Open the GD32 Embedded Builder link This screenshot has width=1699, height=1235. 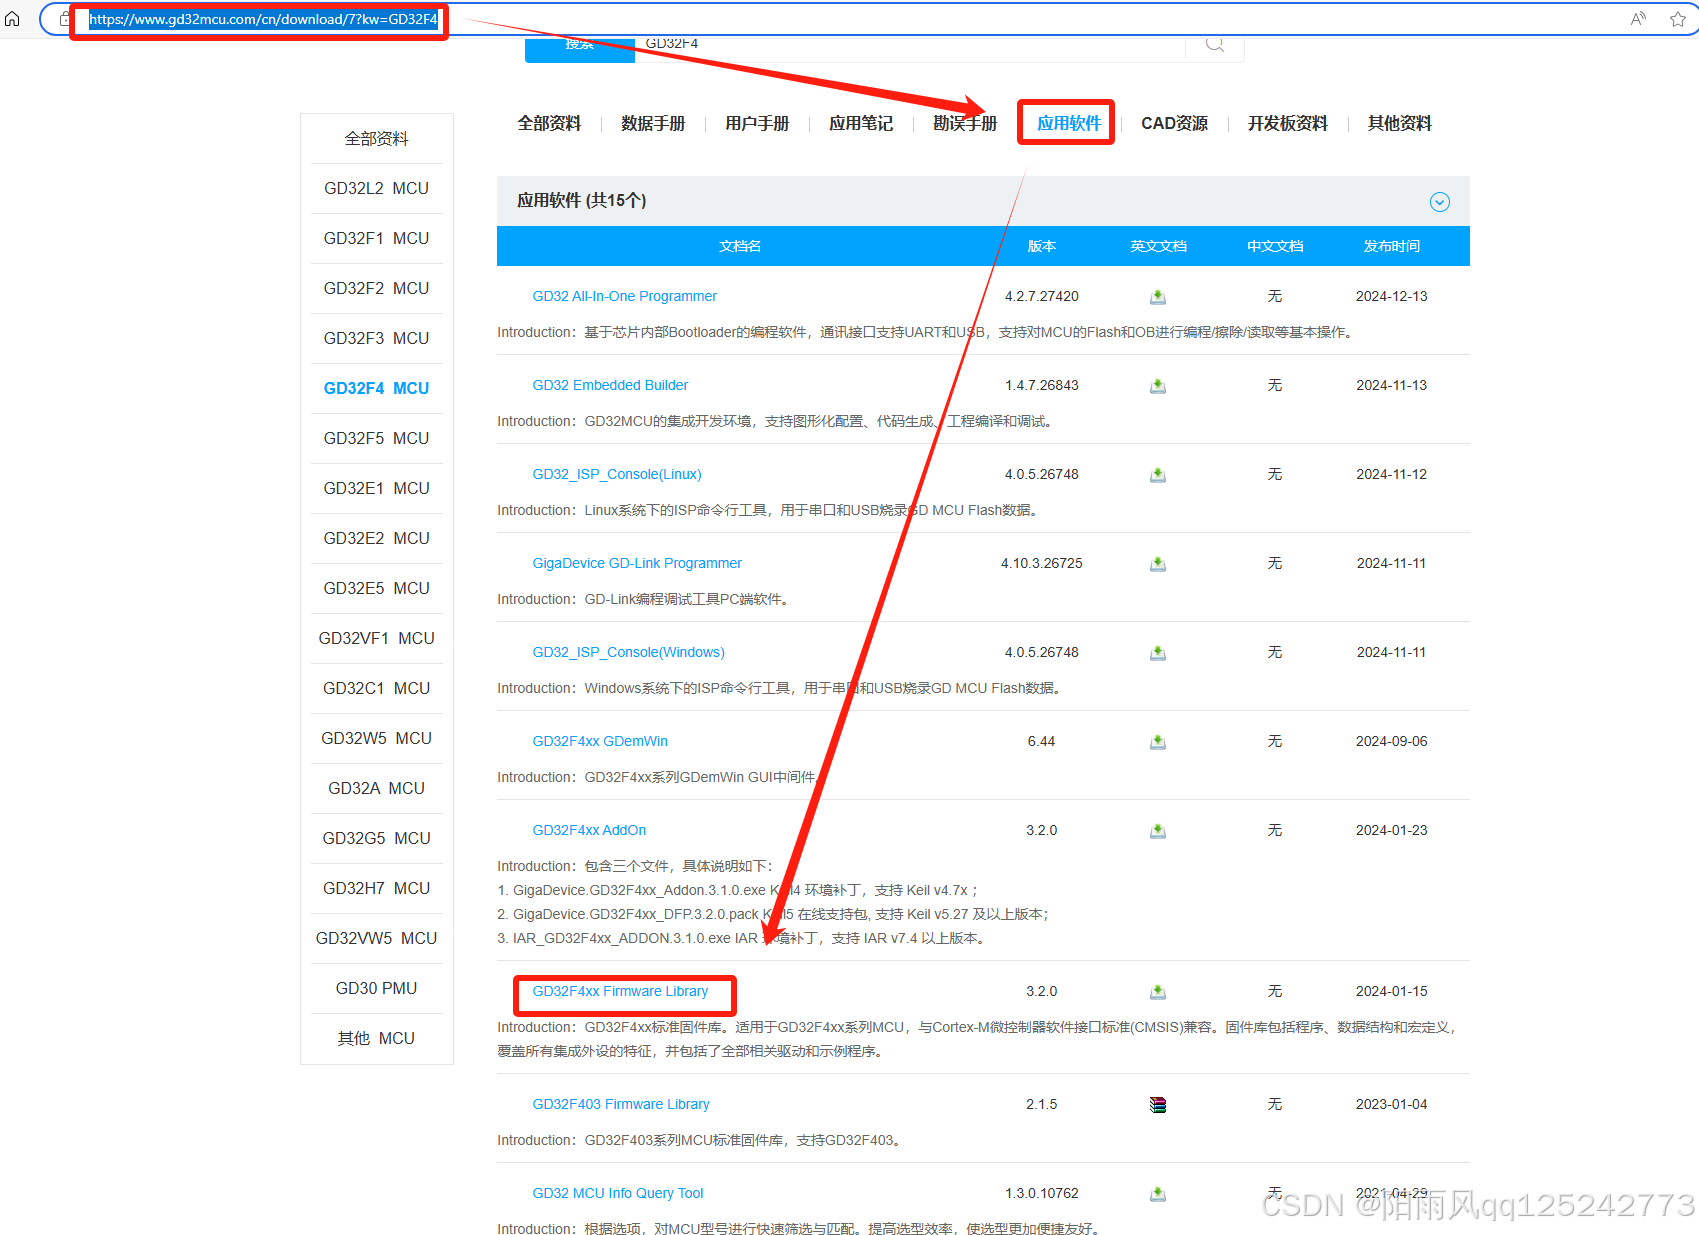pyautogui.click(x=610, y=385)
